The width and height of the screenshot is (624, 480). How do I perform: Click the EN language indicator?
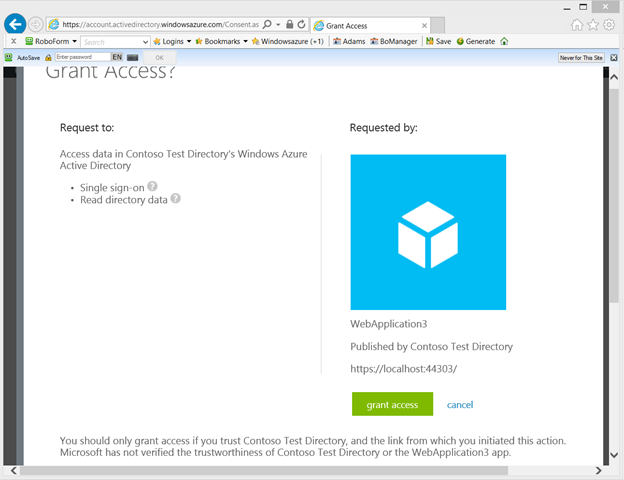[117, 57]
